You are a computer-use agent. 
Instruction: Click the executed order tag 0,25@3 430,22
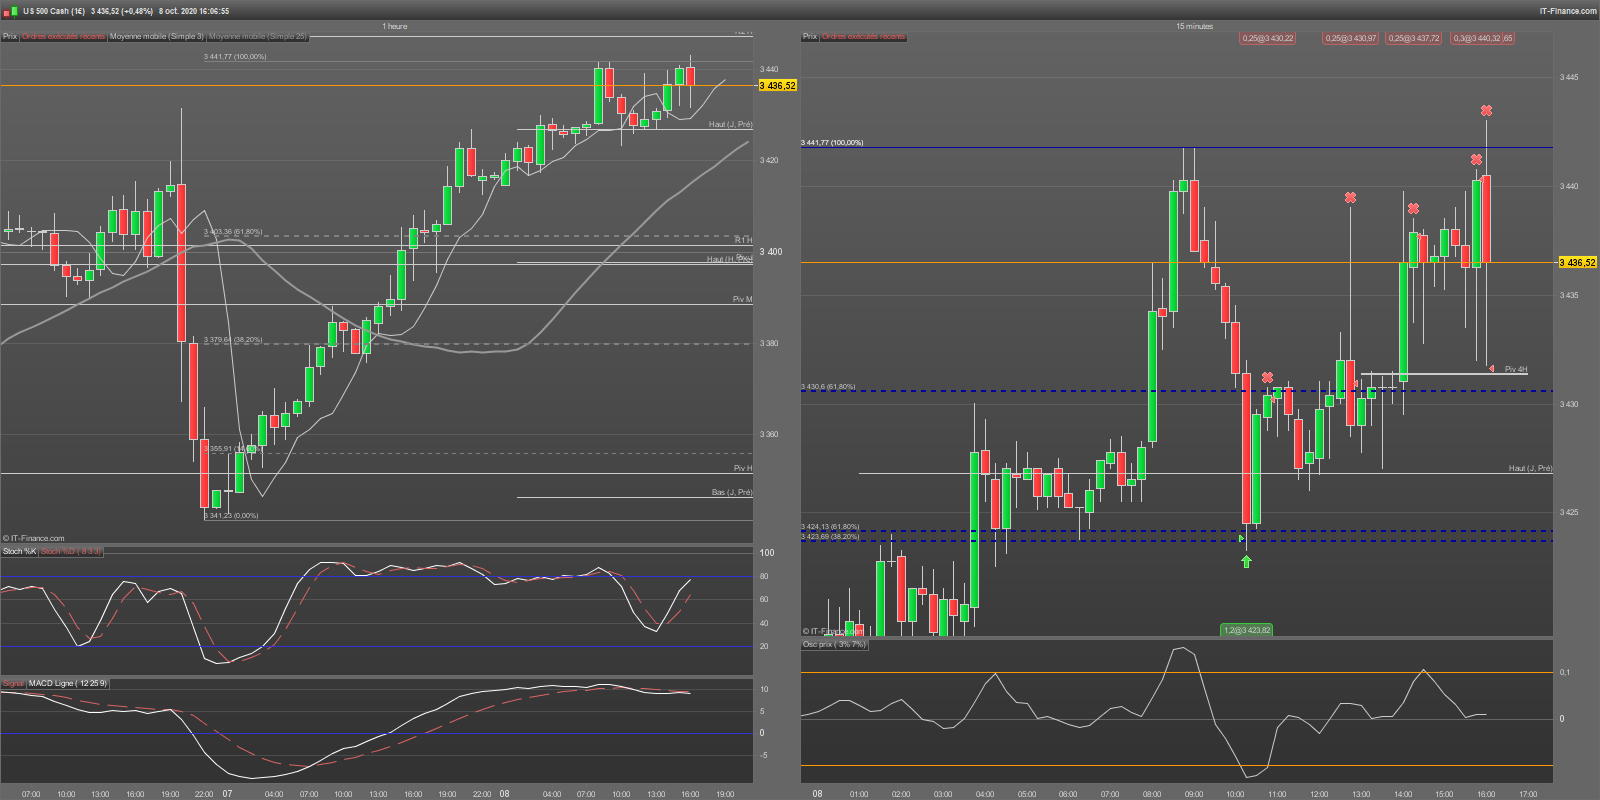tap(1268, 38)
